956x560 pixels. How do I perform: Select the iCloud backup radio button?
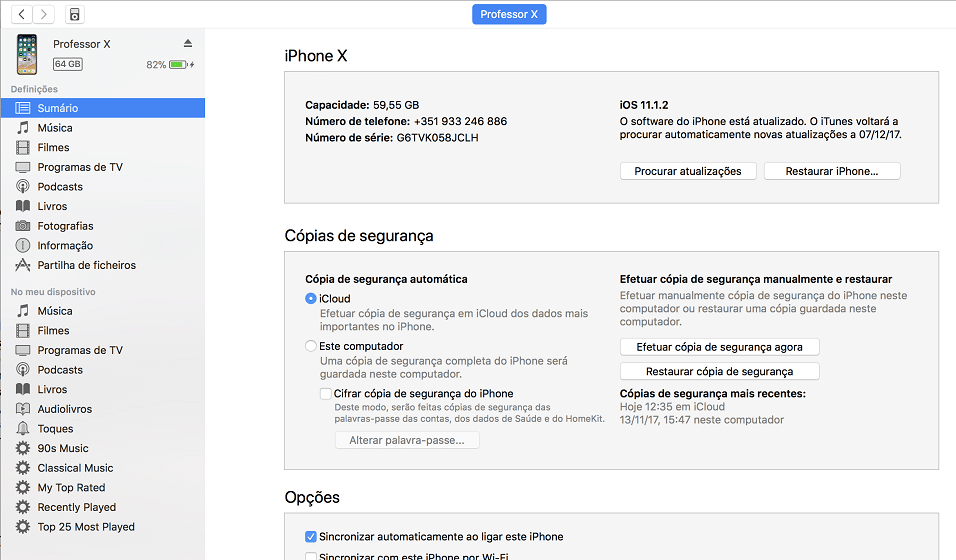[310, 298]
